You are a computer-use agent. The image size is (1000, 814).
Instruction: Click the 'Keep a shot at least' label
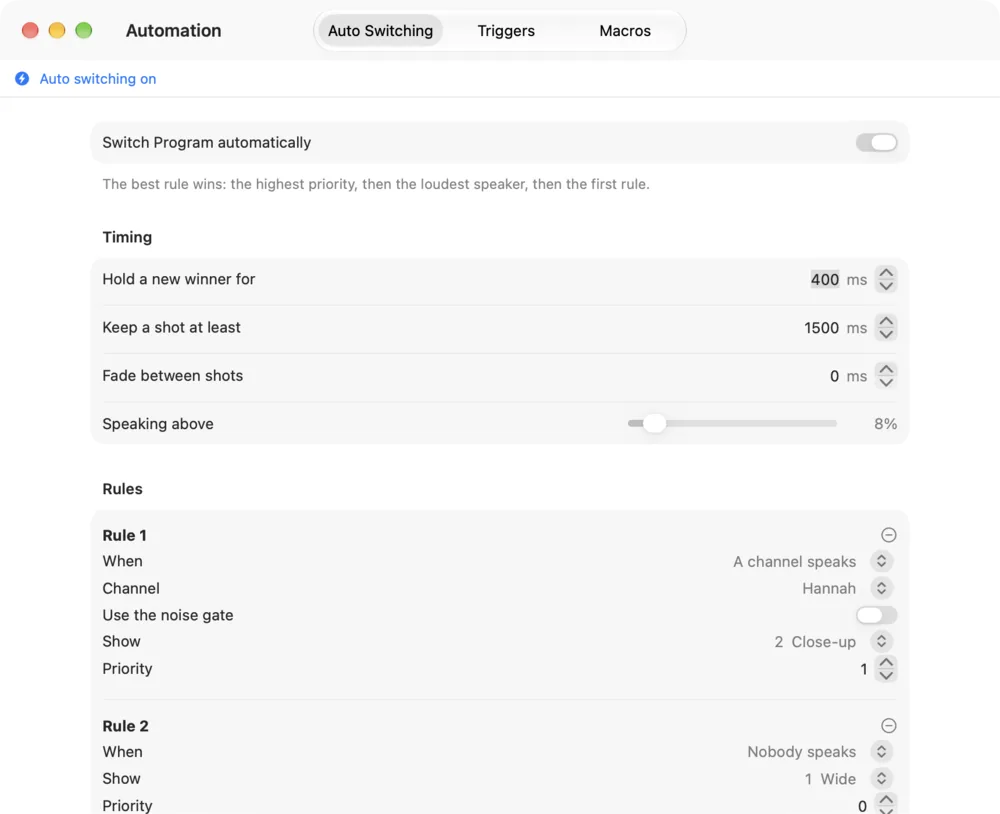[x=172, y=327]
